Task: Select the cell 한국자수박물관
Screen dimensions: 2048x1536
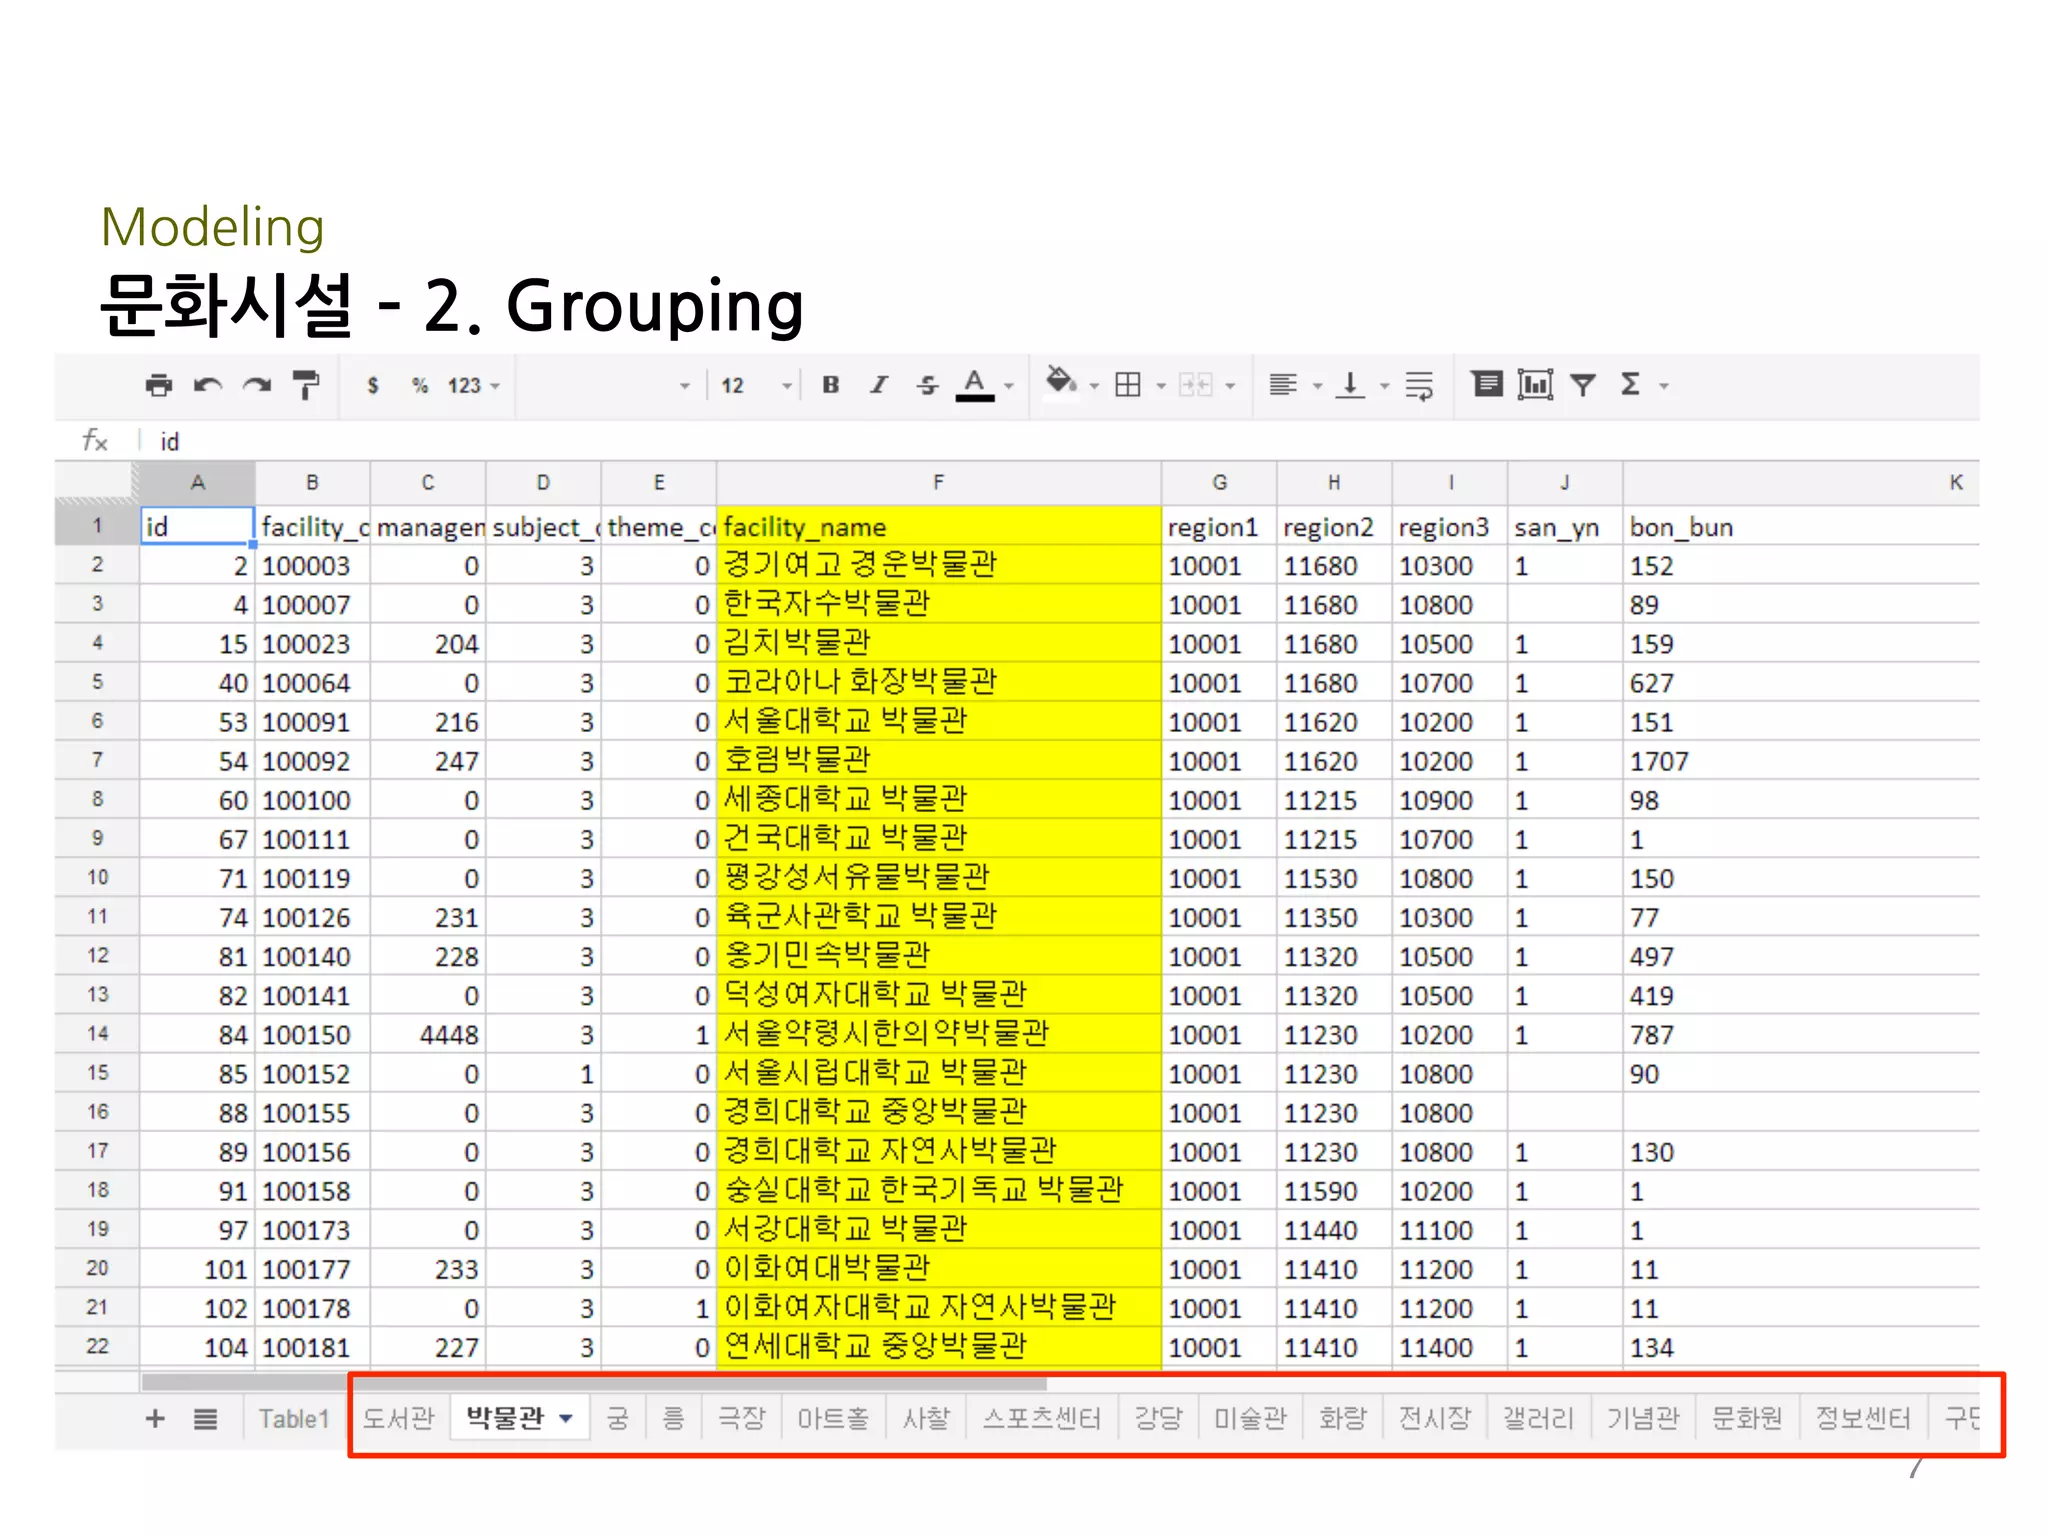Action: click(x=938, y=604)
